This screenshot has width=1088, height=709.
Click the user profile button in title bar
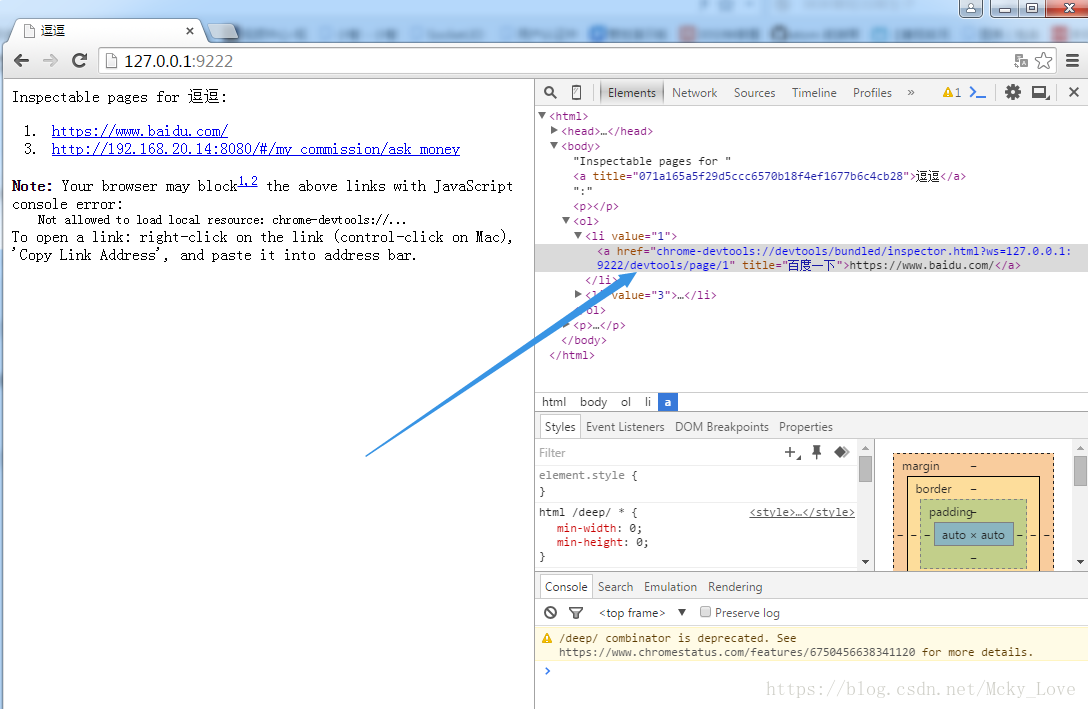[971, 8]
